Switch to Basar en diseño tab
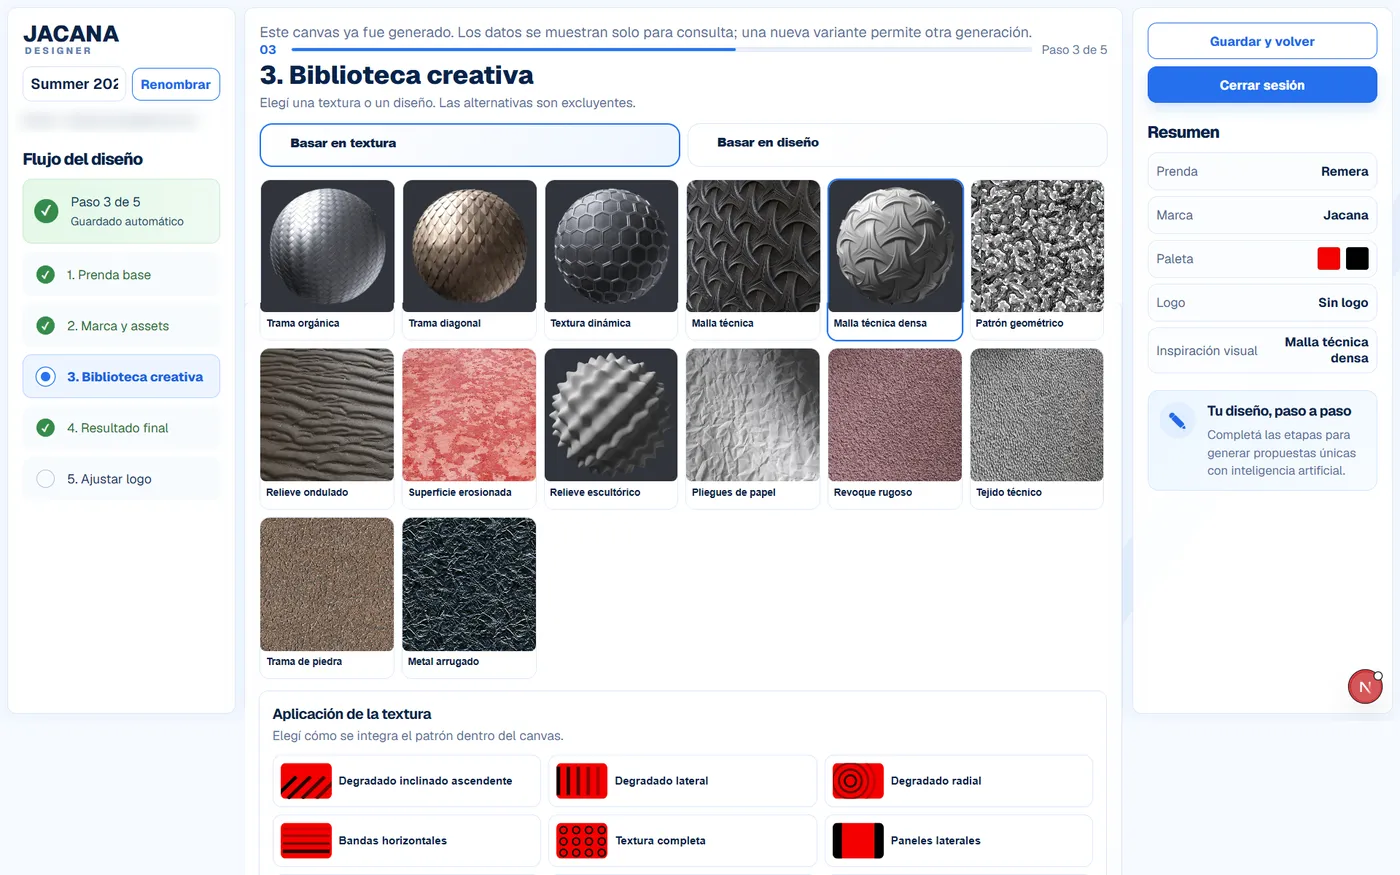This screenshot has width=1400, height=875. [x=897, y=144]
